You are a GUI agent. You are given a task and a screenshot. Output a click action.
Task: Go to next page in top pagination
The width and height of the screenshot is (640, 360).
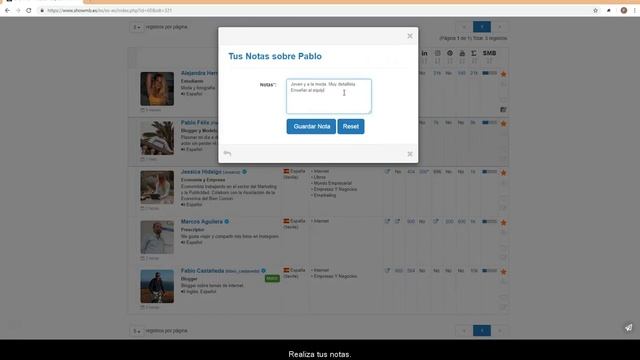pos(500,27)
